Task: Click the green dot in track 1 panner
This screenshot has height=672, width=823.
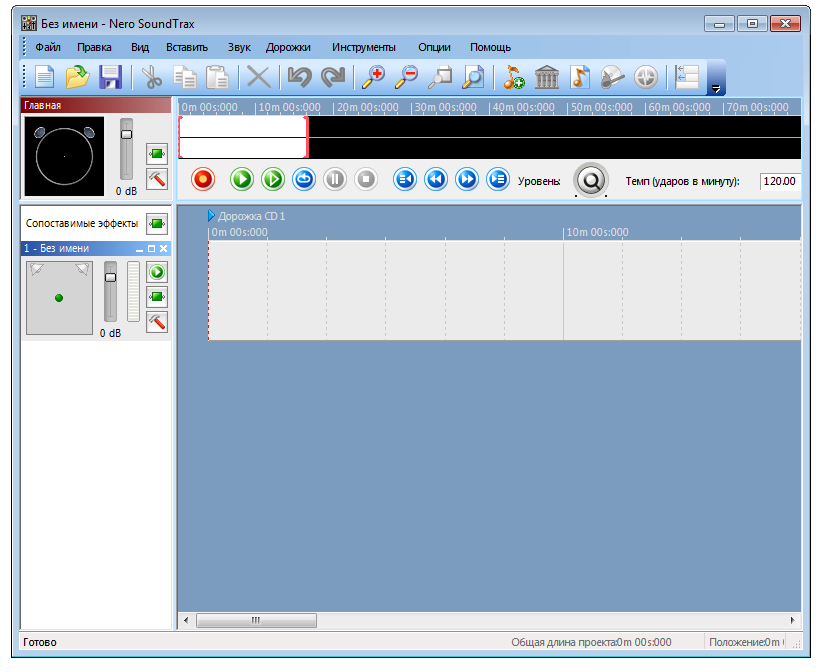Action: pyautogui.click(x=59, y=298)
